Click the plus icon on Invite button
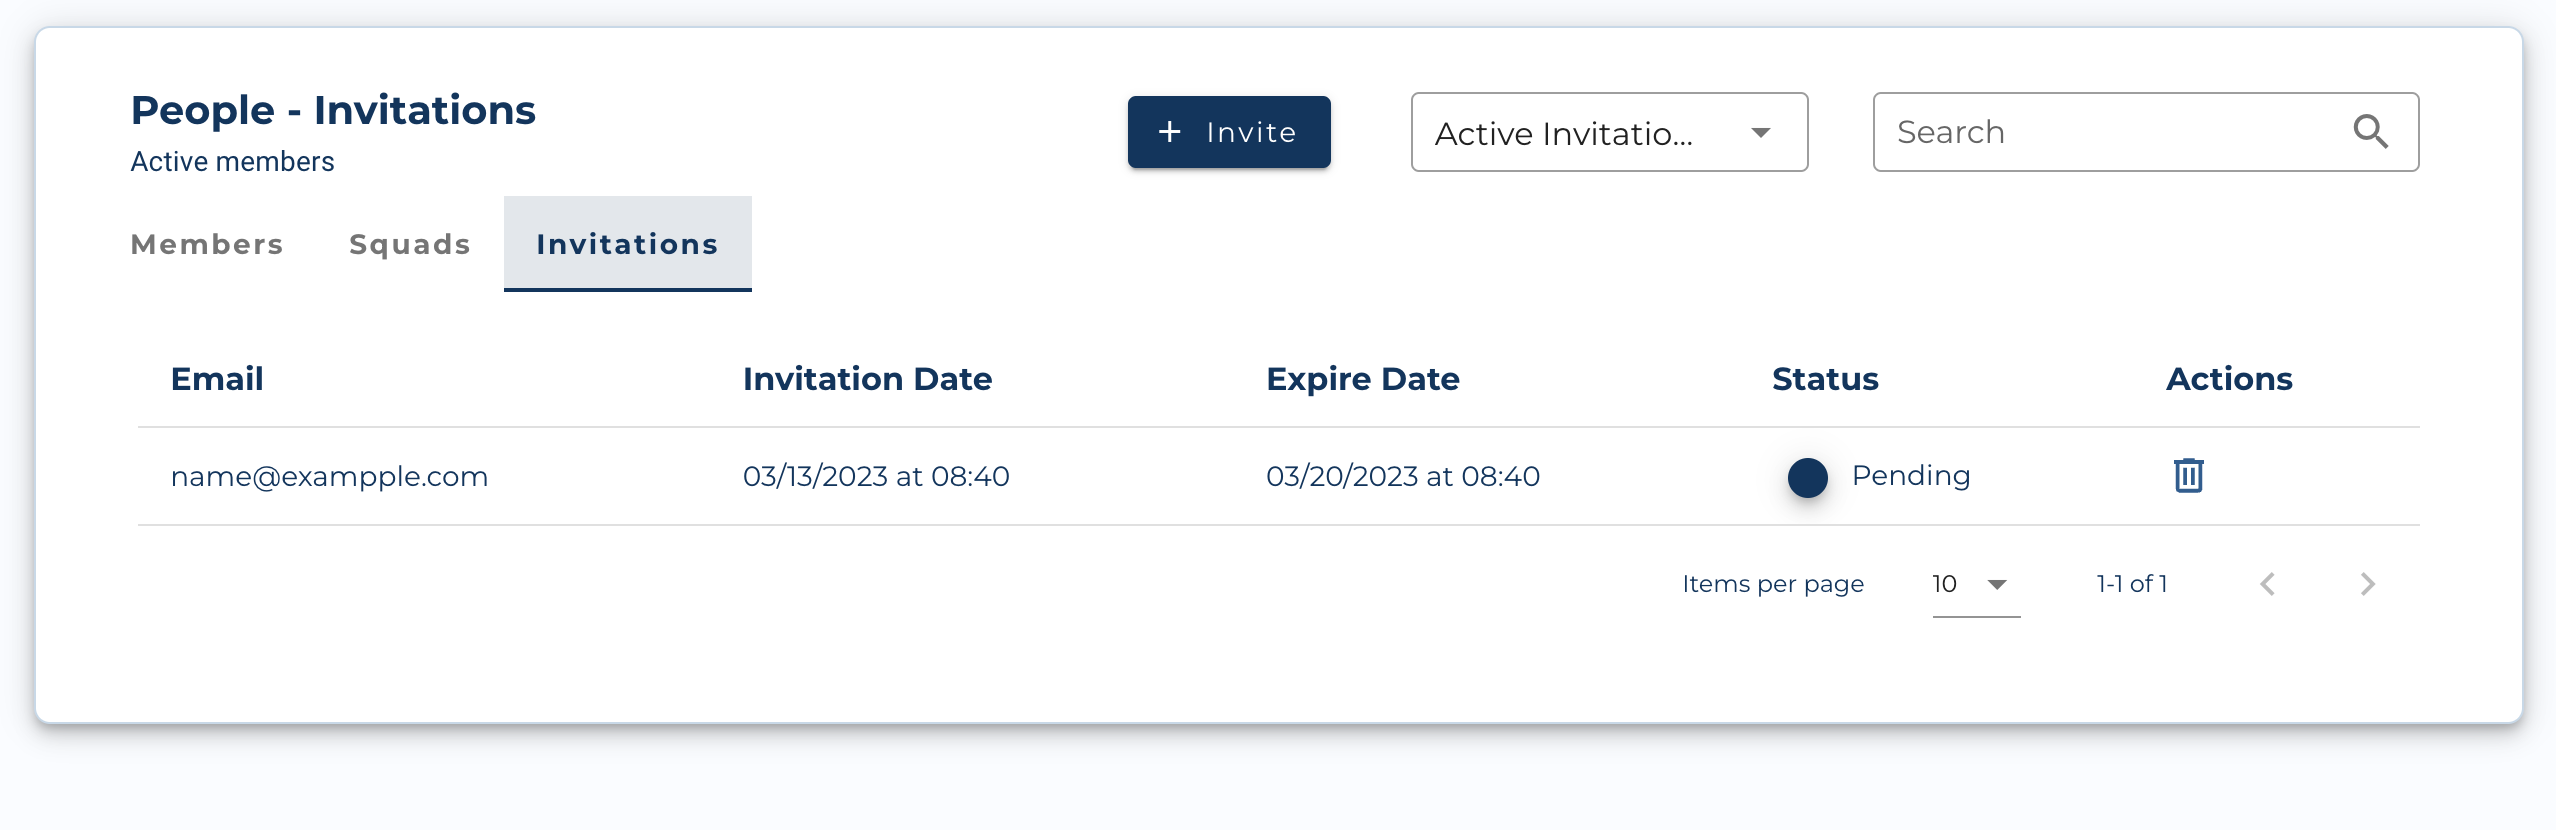This screenshot has width=2556, height=830. 1169,132
